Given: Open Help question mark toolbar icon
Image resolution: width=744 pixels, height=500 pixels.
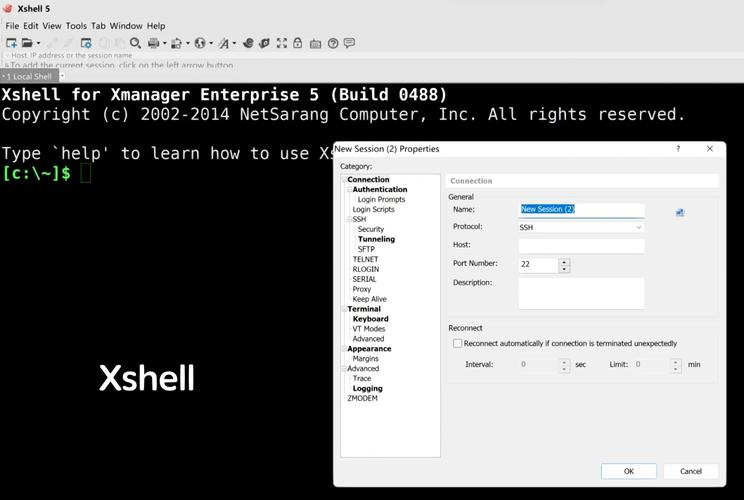Looking at the screenshot, I should (x=333, y=43).
